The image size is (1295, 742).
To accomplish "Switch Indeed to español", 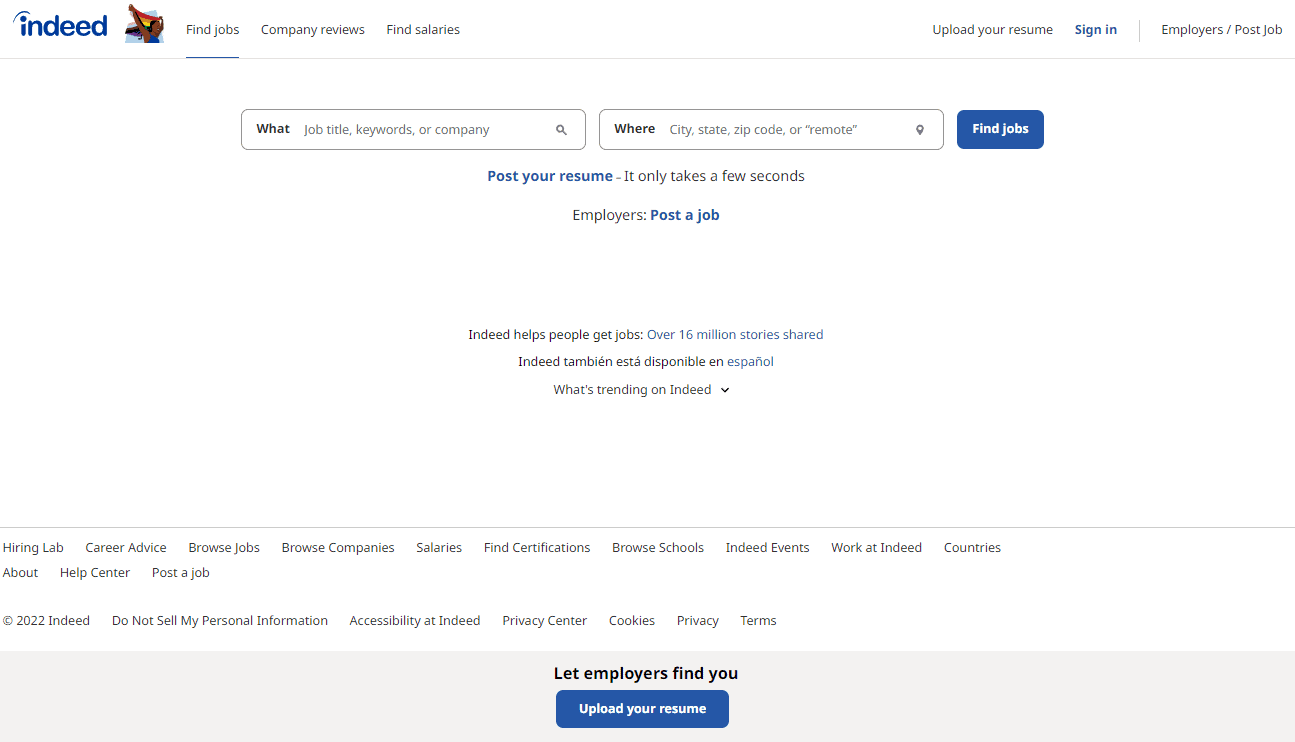I will click(750, 361).
